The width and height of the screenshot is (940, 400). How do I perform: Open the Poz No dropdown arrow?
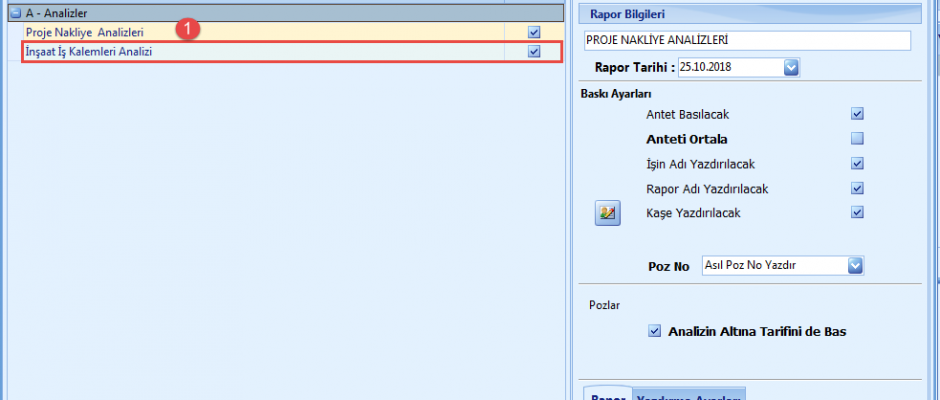tap(855, 265)
